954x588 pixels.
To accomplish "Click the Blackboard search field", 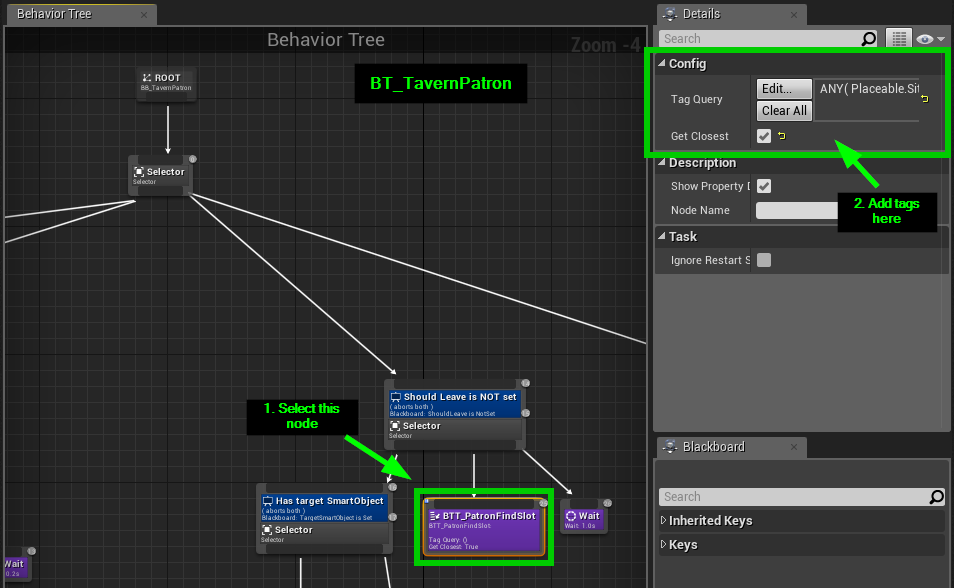I will pos(793,497).
